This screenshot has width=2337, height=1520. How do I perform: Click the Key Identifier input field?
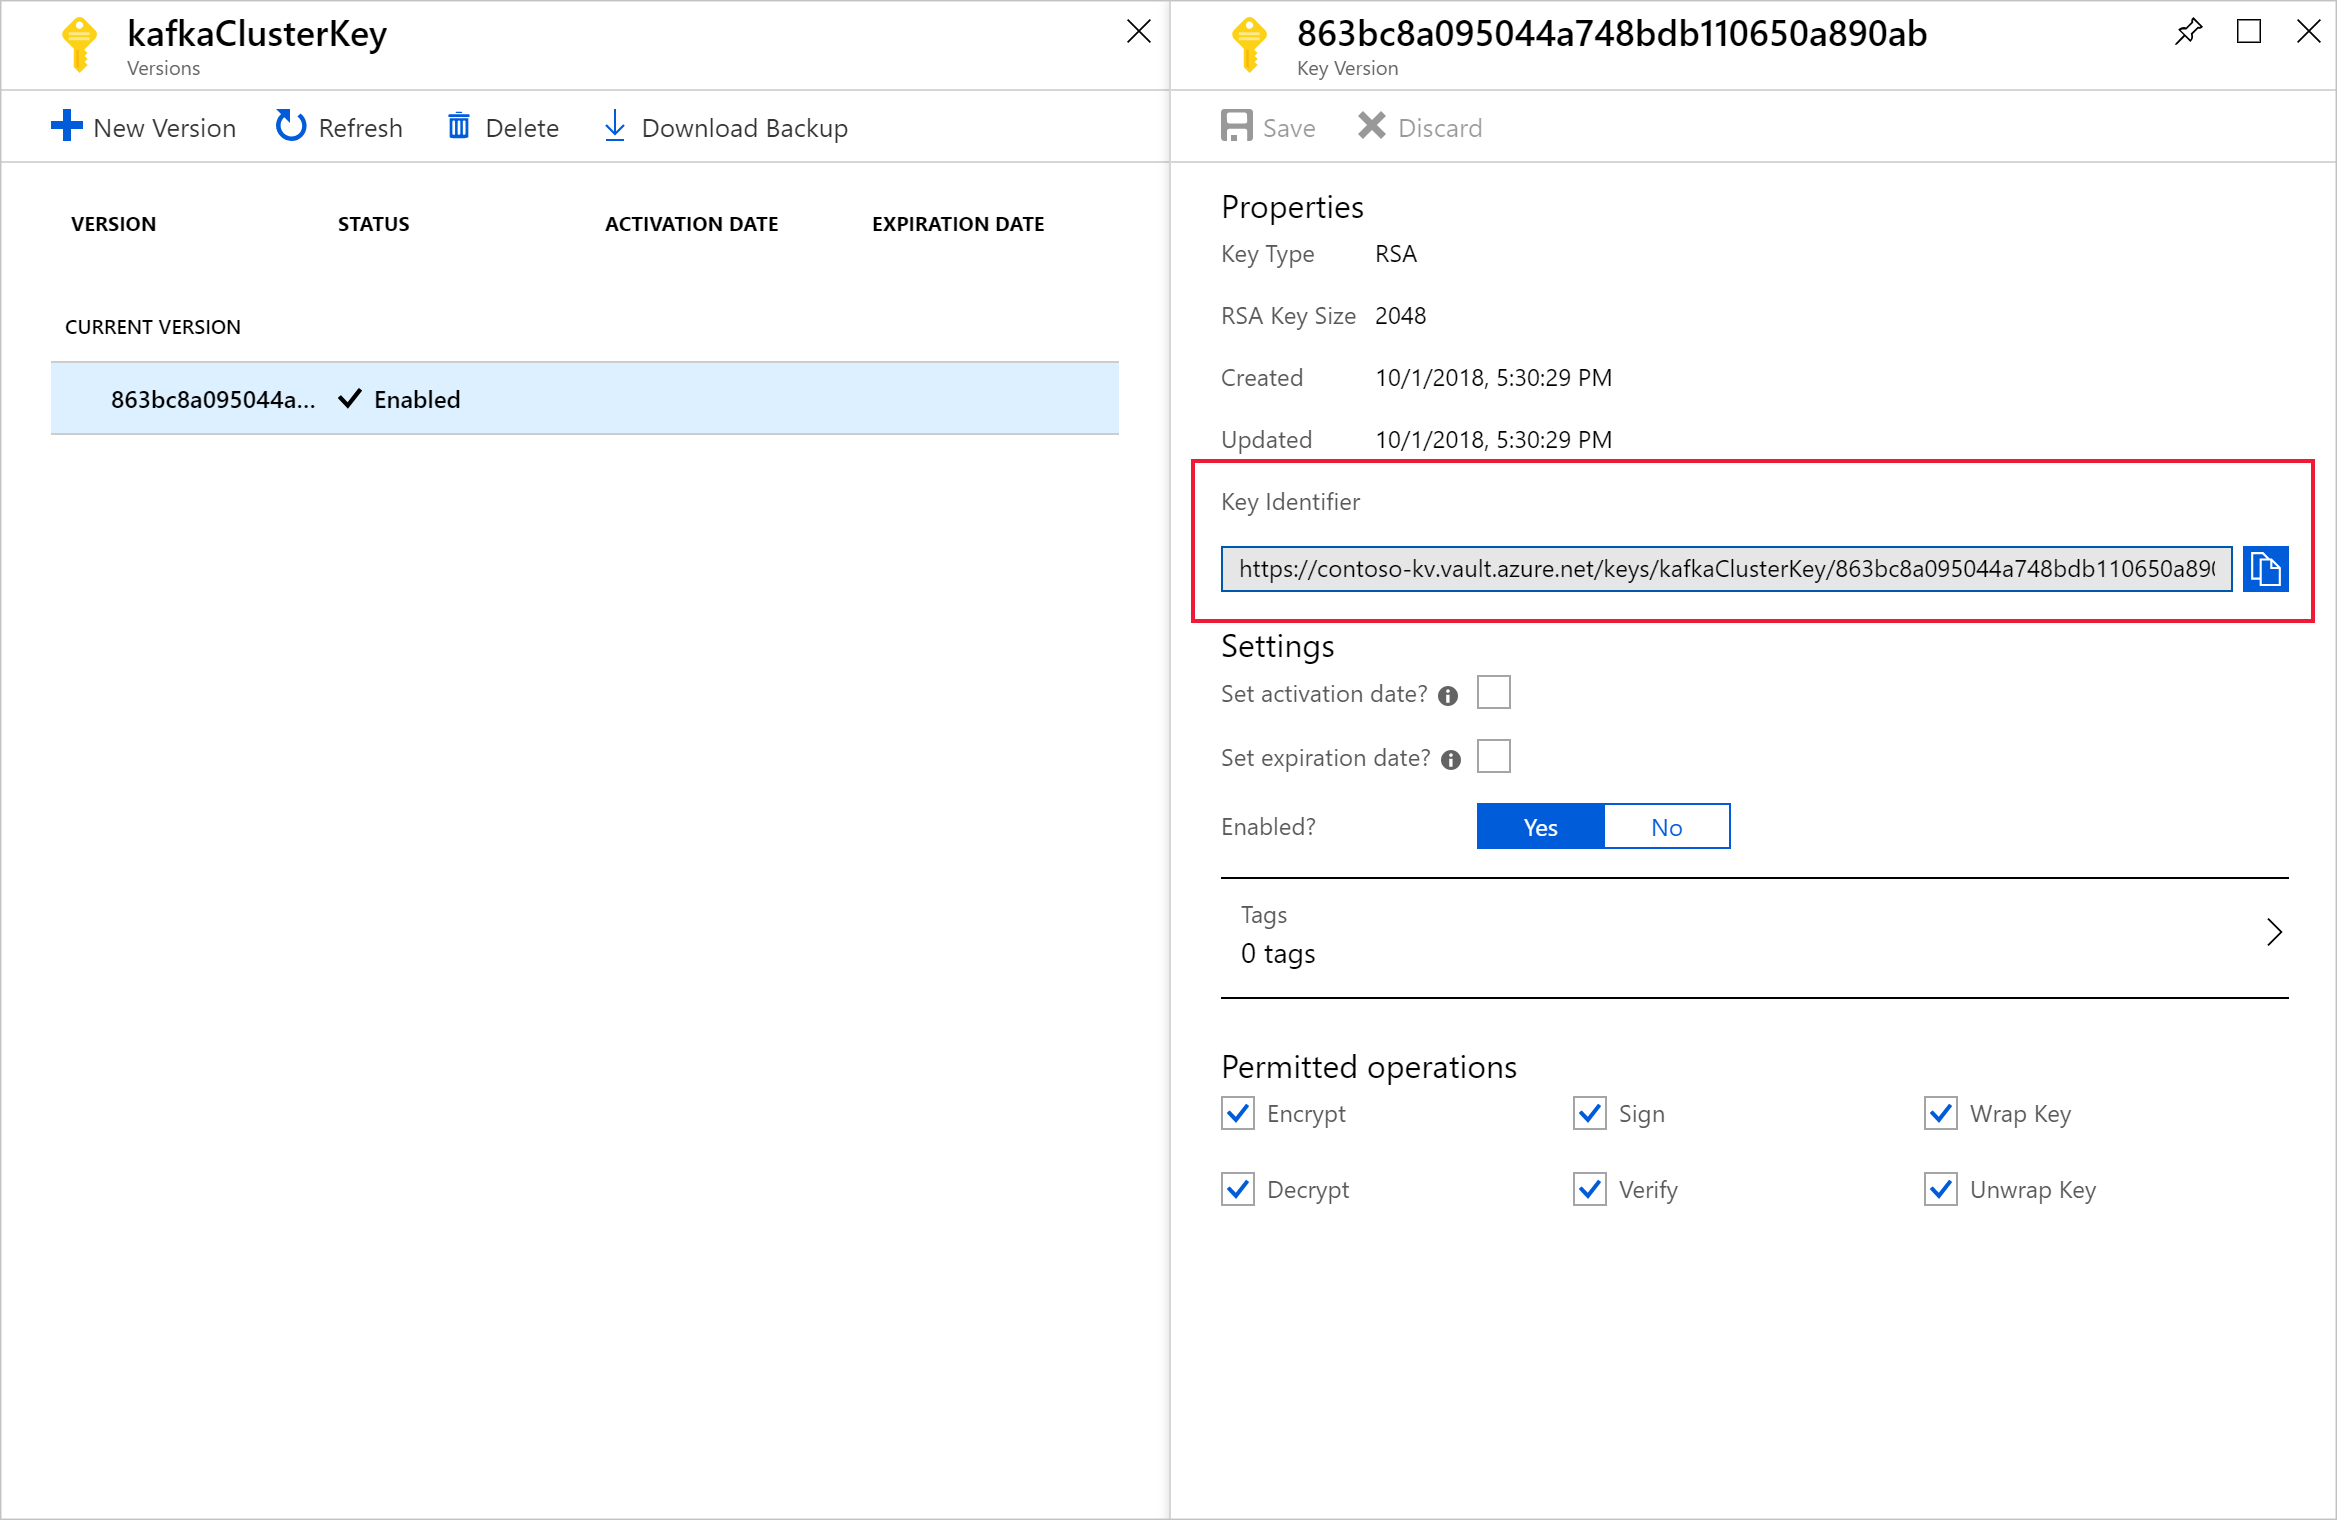pos(1724,569)
